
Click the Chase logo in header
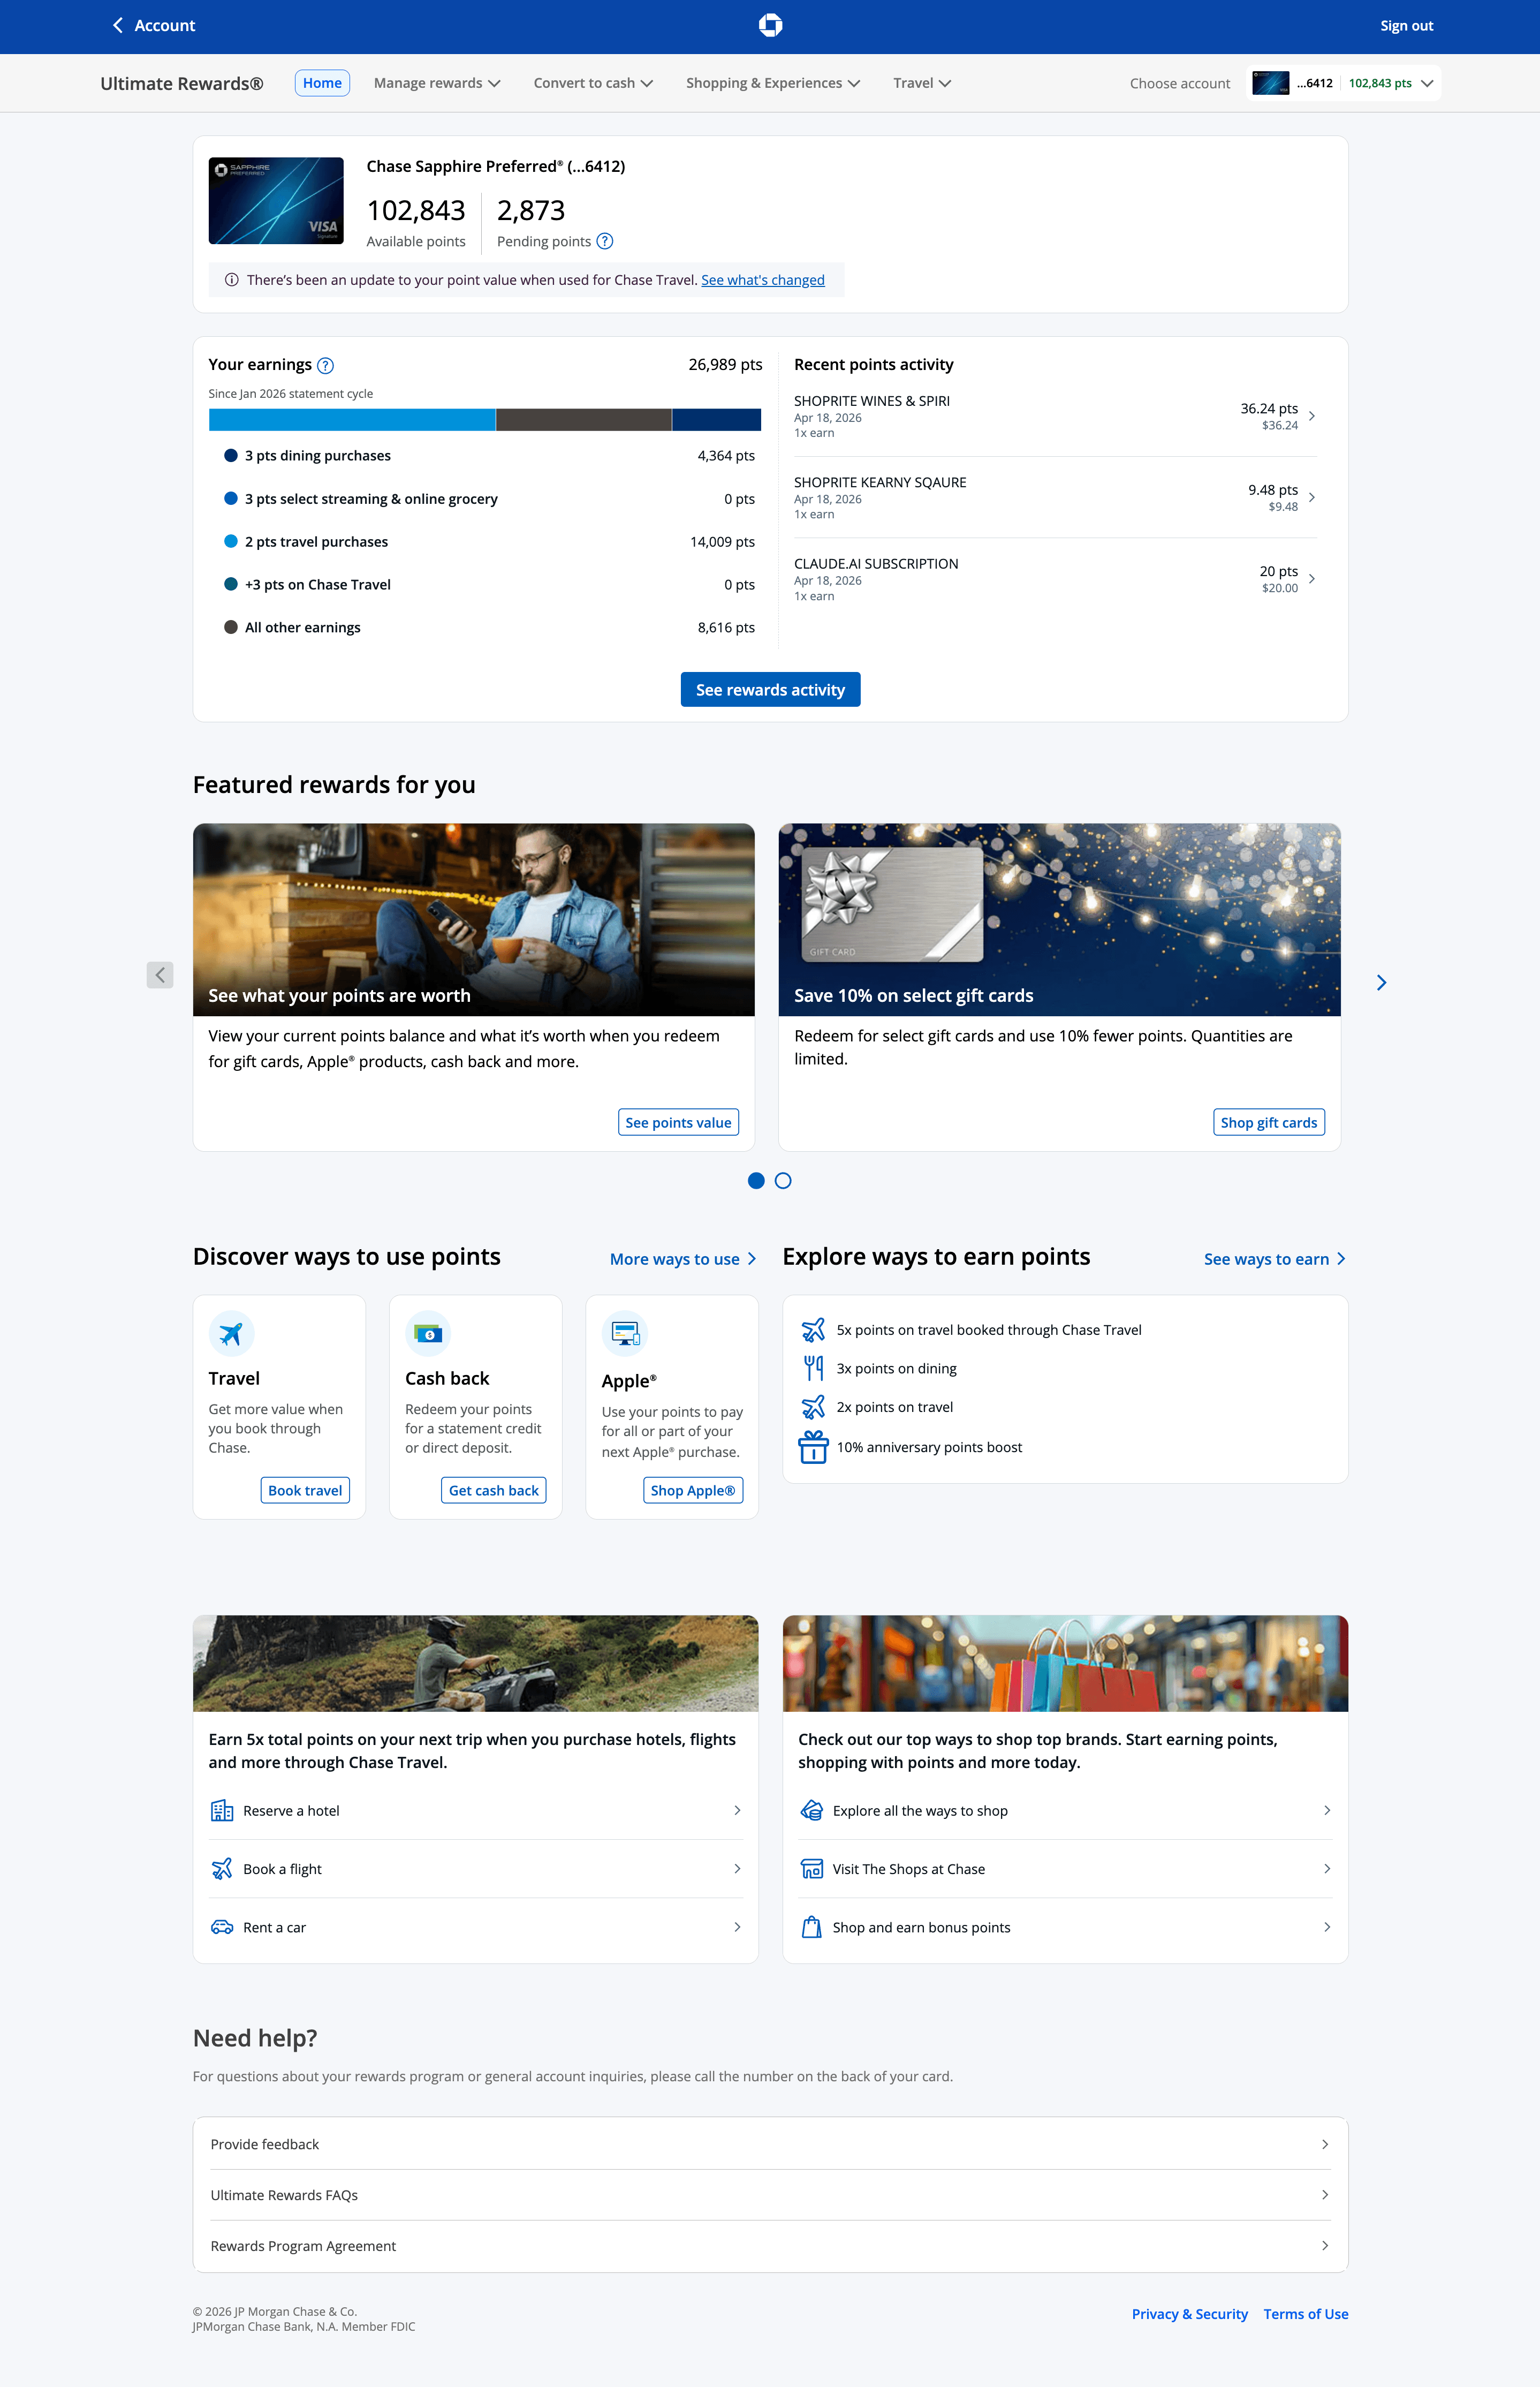click(770, 26)
